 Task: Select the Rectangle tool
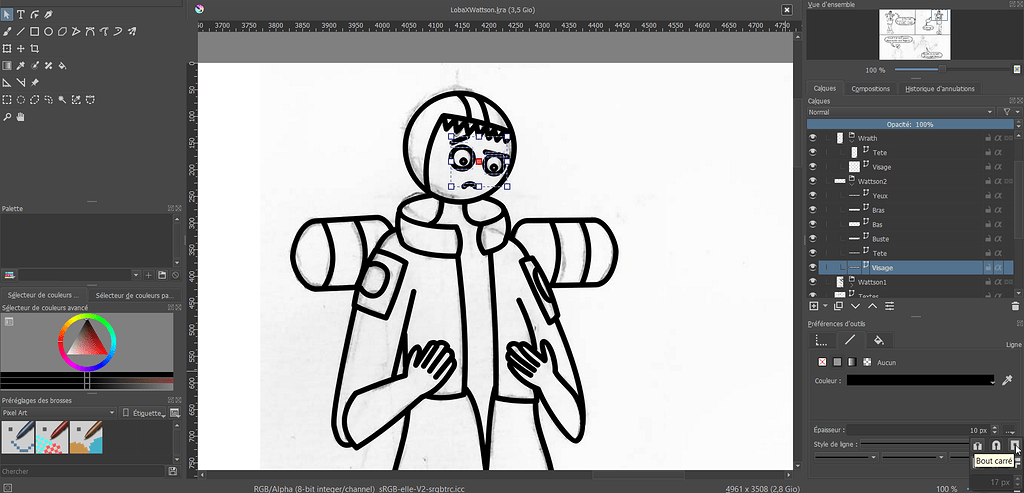pos(35,31)
